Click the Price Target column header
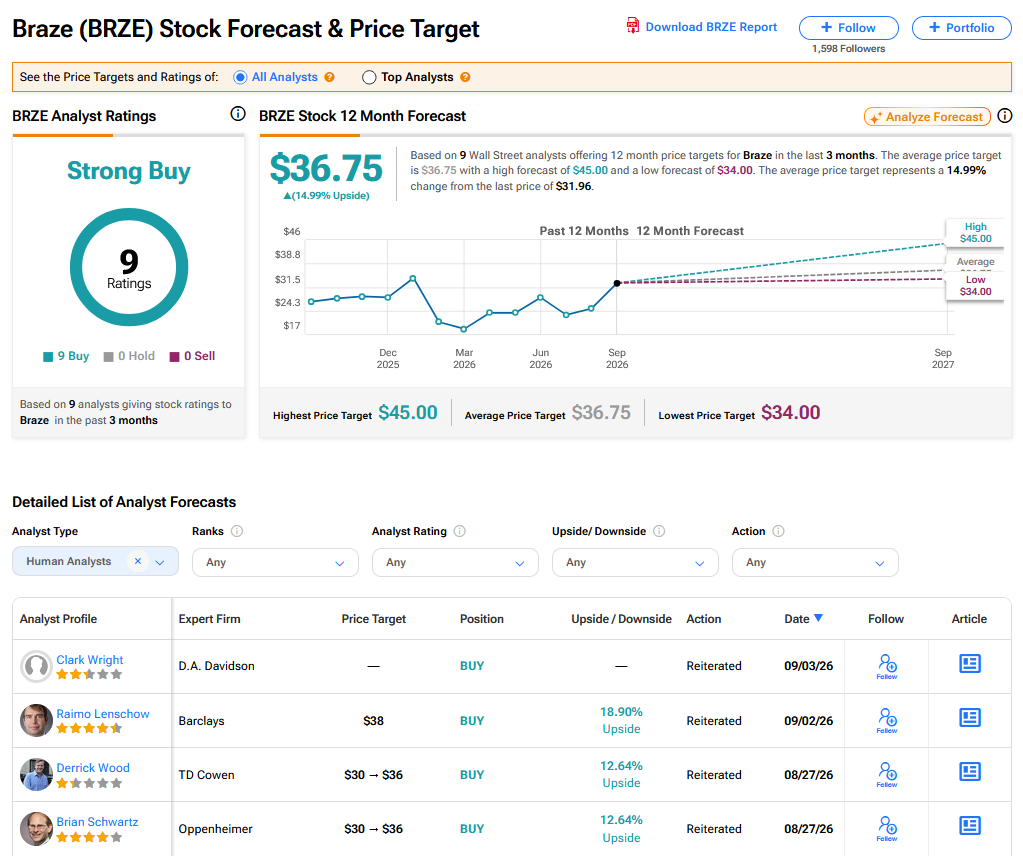This screenshot has width=1023, height=856. pyautogui.click(x=373, y=619)
